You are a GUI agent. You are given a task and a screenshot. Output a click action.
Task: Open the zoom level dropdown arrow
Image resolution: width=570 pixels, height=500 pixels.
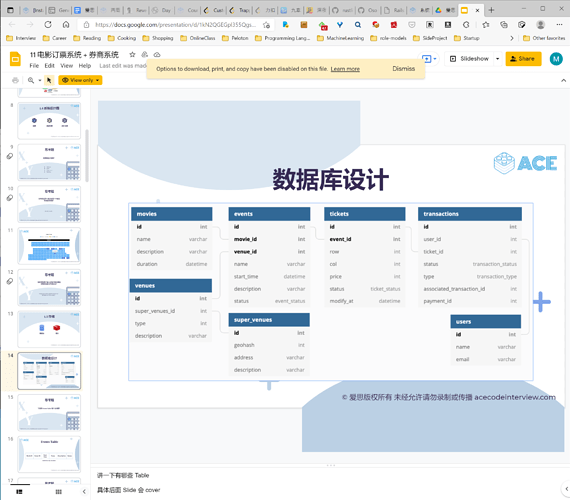pos(40,80)
